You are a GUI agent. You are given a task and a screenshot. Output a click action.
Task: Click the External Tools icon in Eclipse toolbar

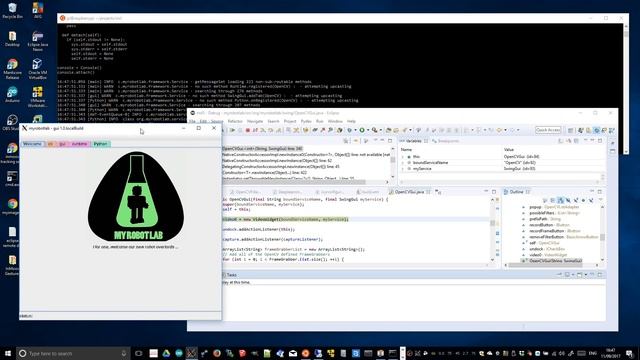pyautogui.click(x=375, y=130)
